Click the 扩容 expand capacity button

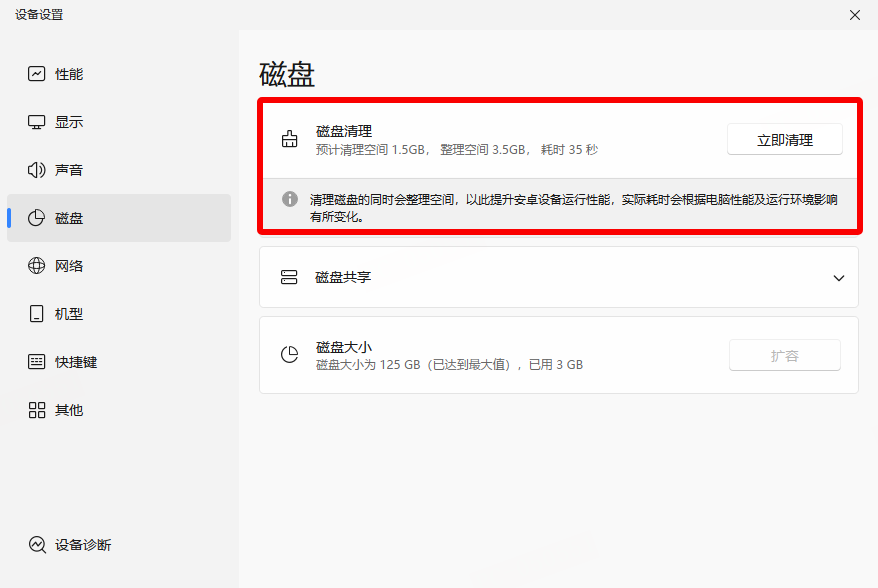784,355
